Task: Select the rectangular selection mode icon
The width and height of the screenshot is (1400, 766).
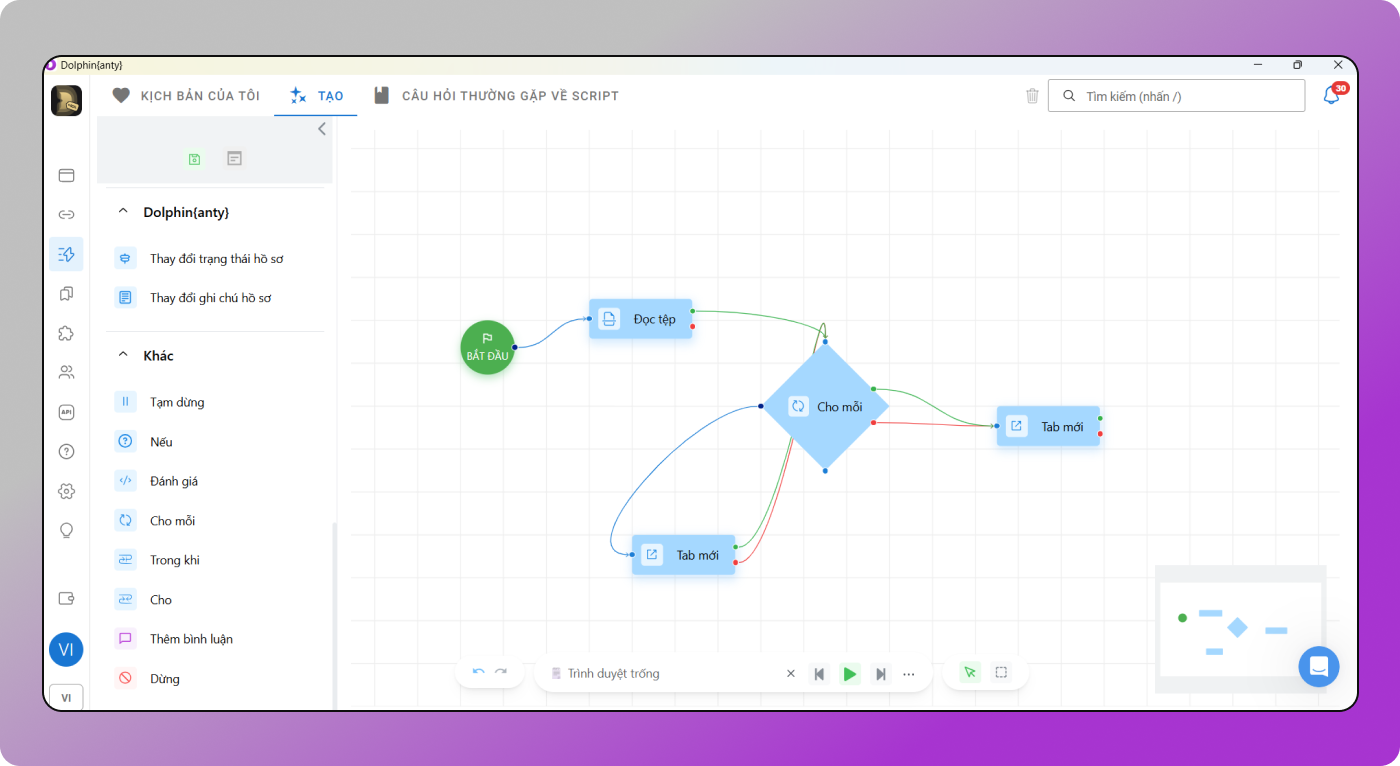Action: [1001, 673]
